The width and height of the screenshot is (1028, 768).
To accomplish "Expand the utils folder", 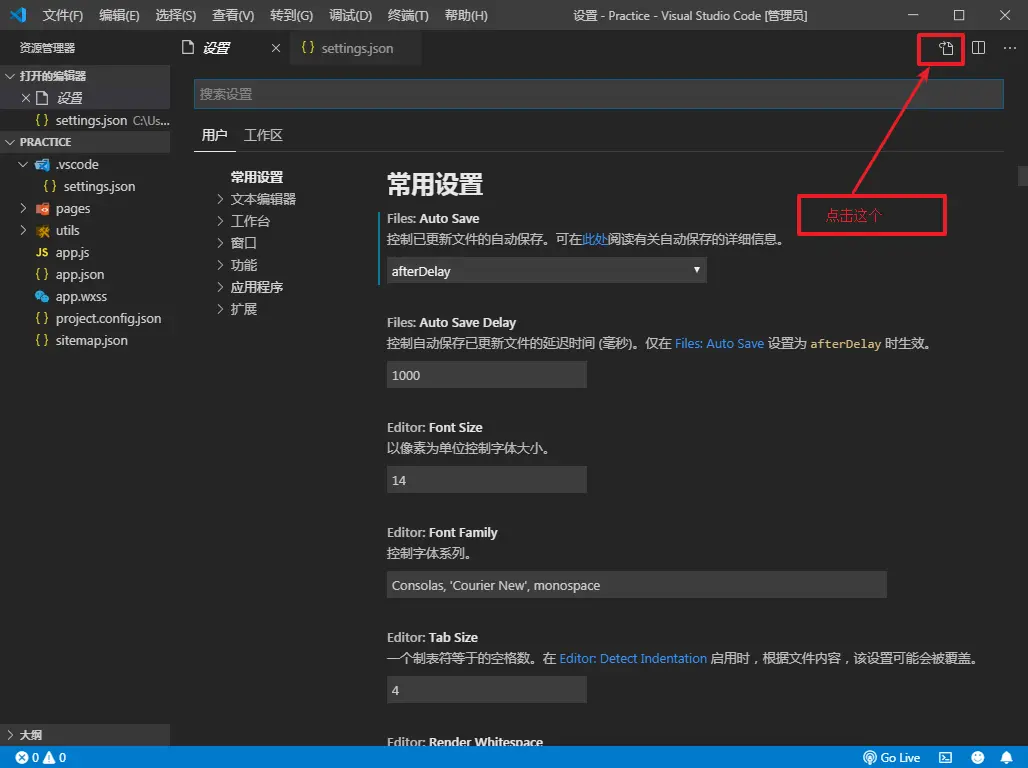I will pyautogui.click(x=23, y=230).
